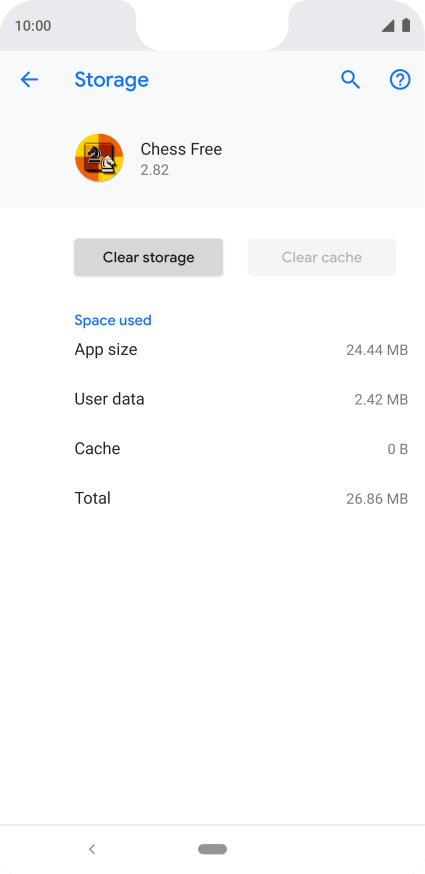Tap the home pill in navigation bar
425x874 pixels.
(x=212, y=849)
